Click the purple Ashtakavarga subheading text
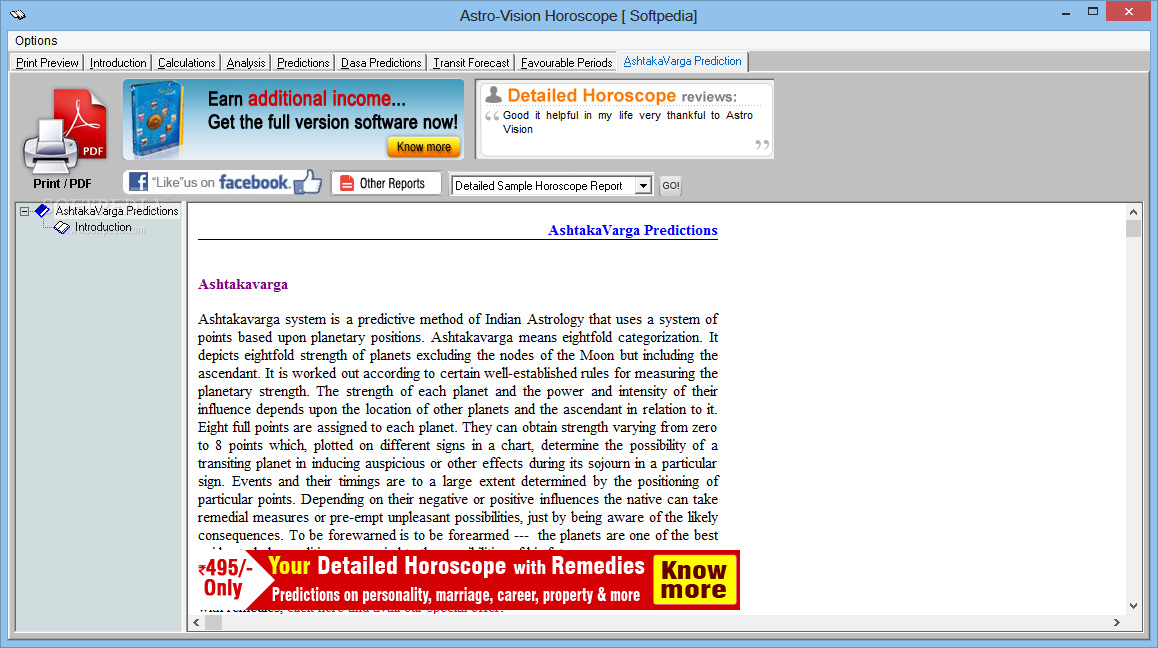Viewport: 1158px width, 648px height. [243, 284]
